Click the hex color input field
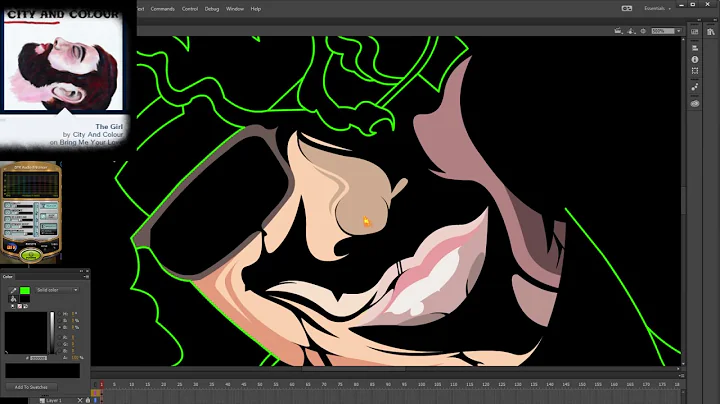The height and width of the screenshot is (404, 720). [38, 358]
